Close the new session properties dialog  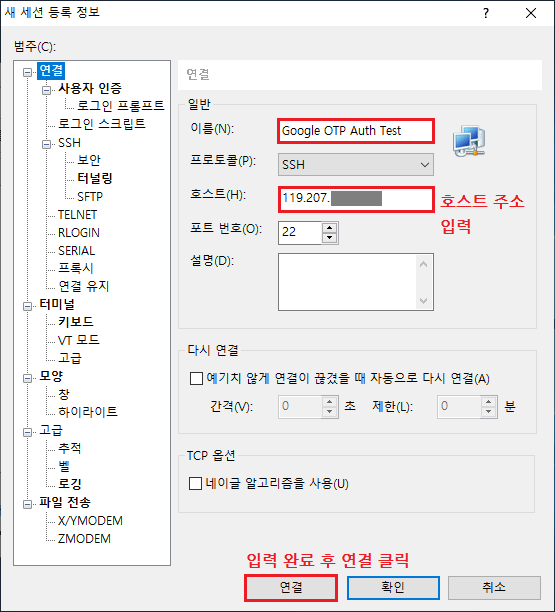coord(531,13)
